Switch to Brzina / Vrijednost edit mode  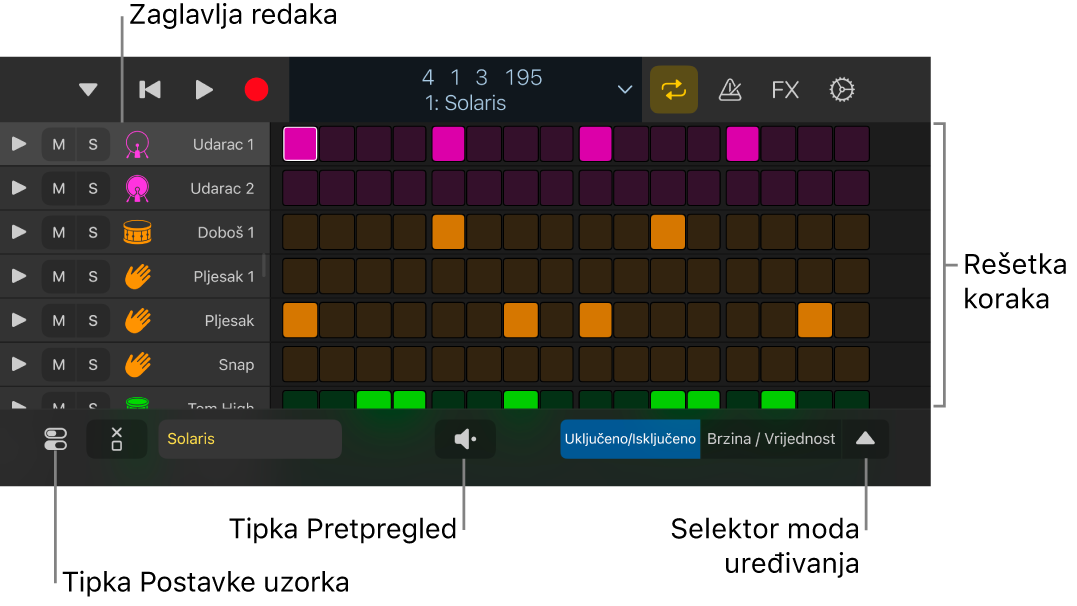point(771,439)
